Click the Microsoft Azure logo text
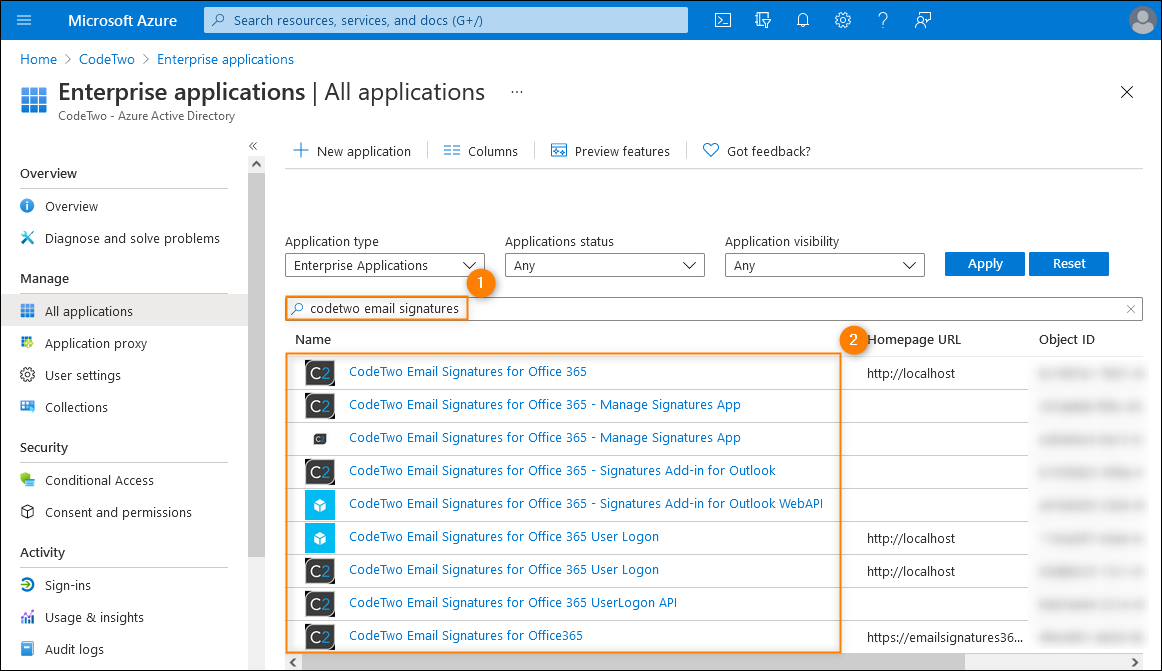1162x671 pixels. click(x=122, y=20)
